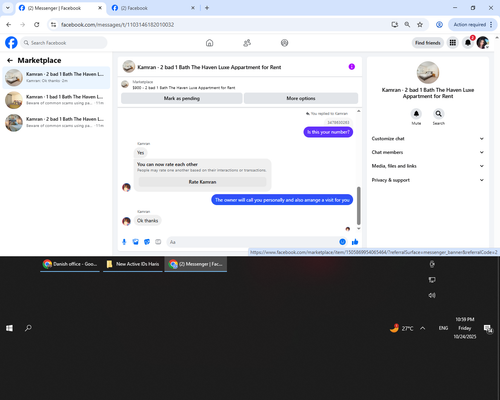Bookmark this page star icon

420,24
